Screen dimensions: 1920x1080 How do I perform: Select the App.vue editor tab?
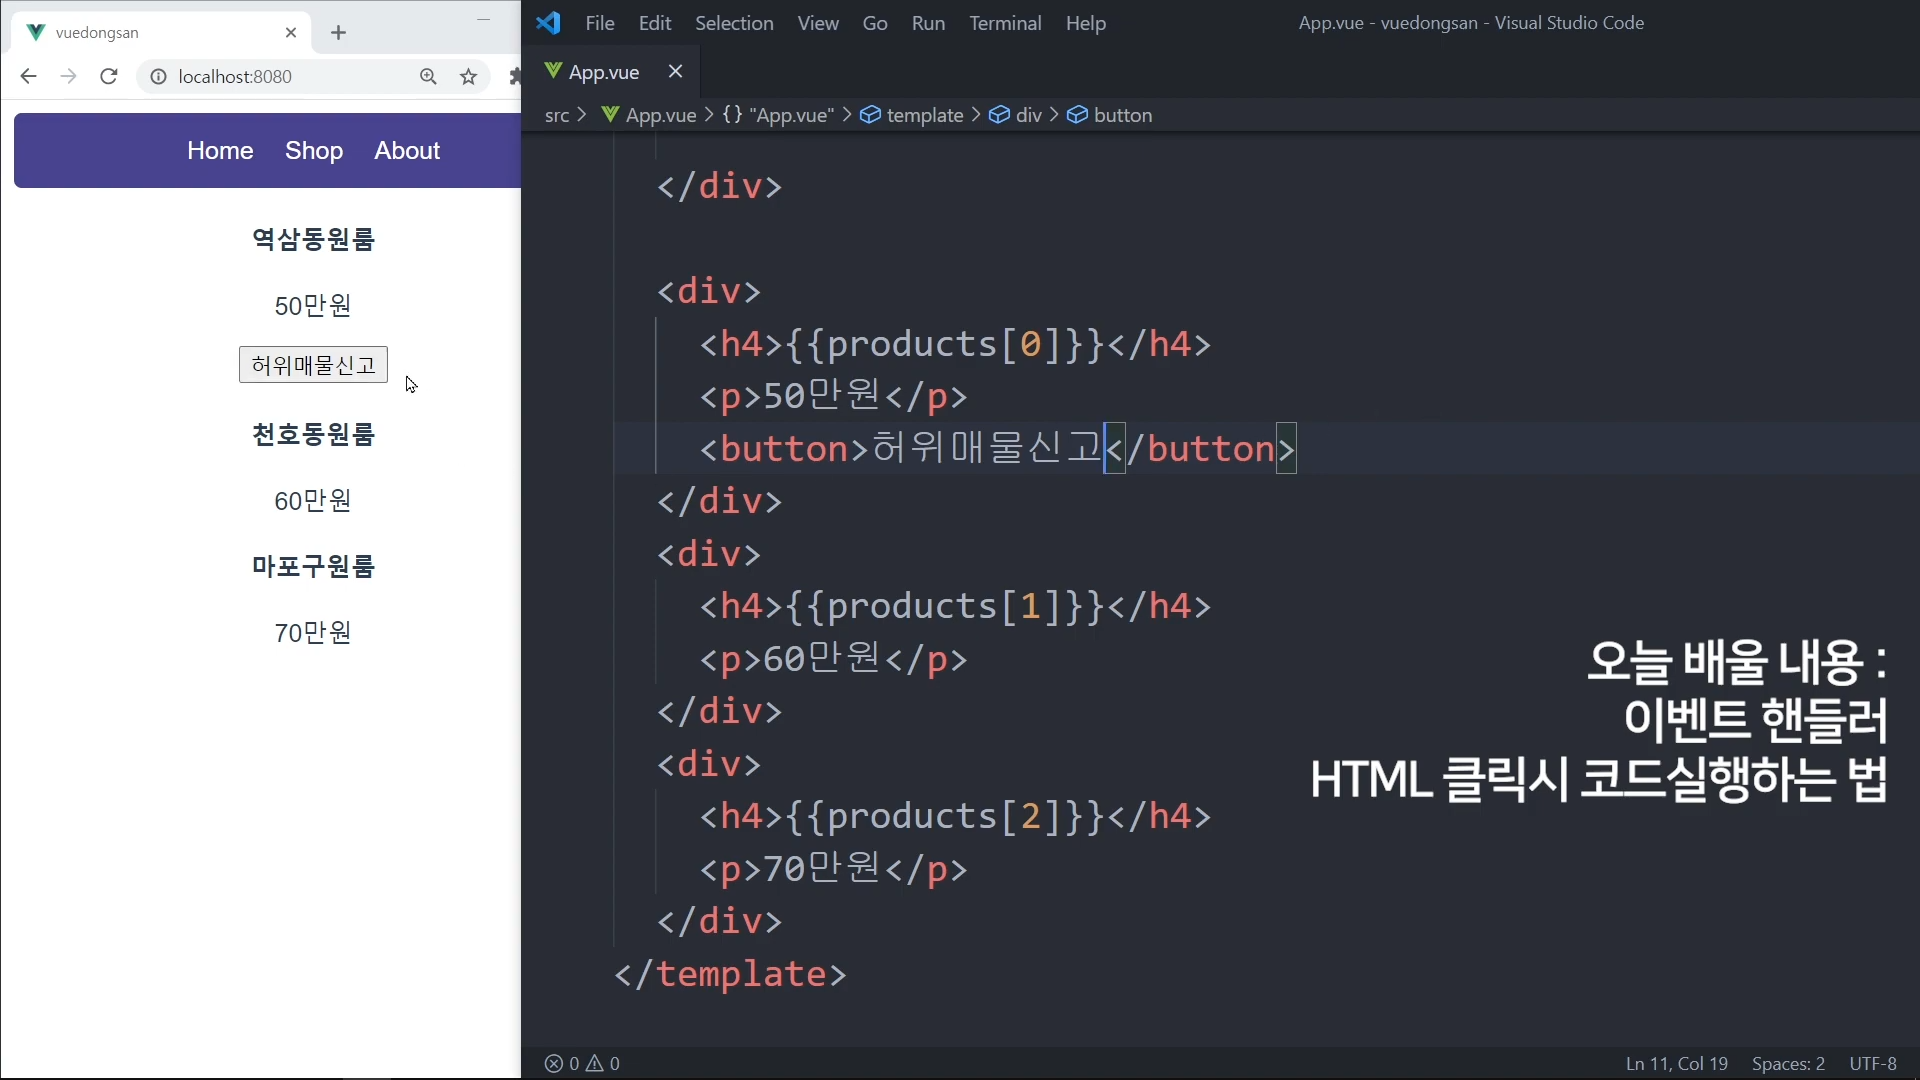[603, 72]
